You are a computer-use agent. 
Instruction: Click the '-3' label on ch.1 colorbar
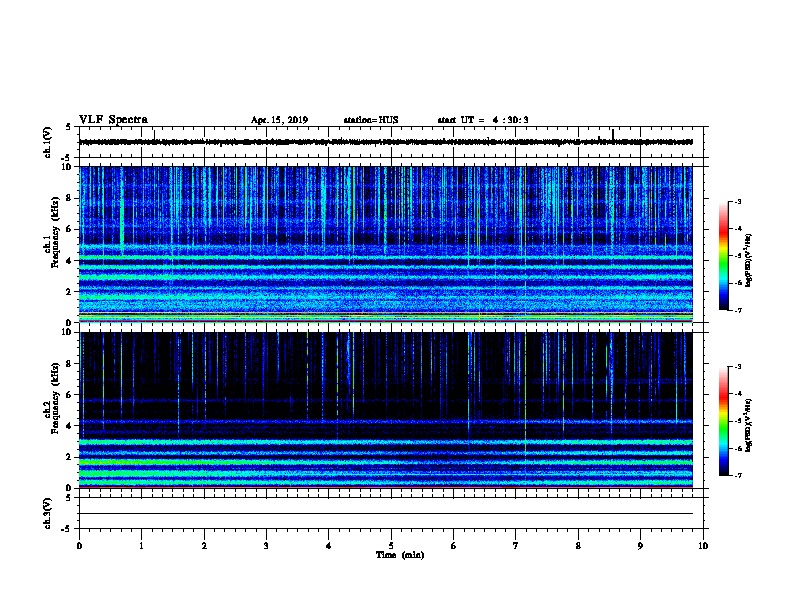pos(737,201)
